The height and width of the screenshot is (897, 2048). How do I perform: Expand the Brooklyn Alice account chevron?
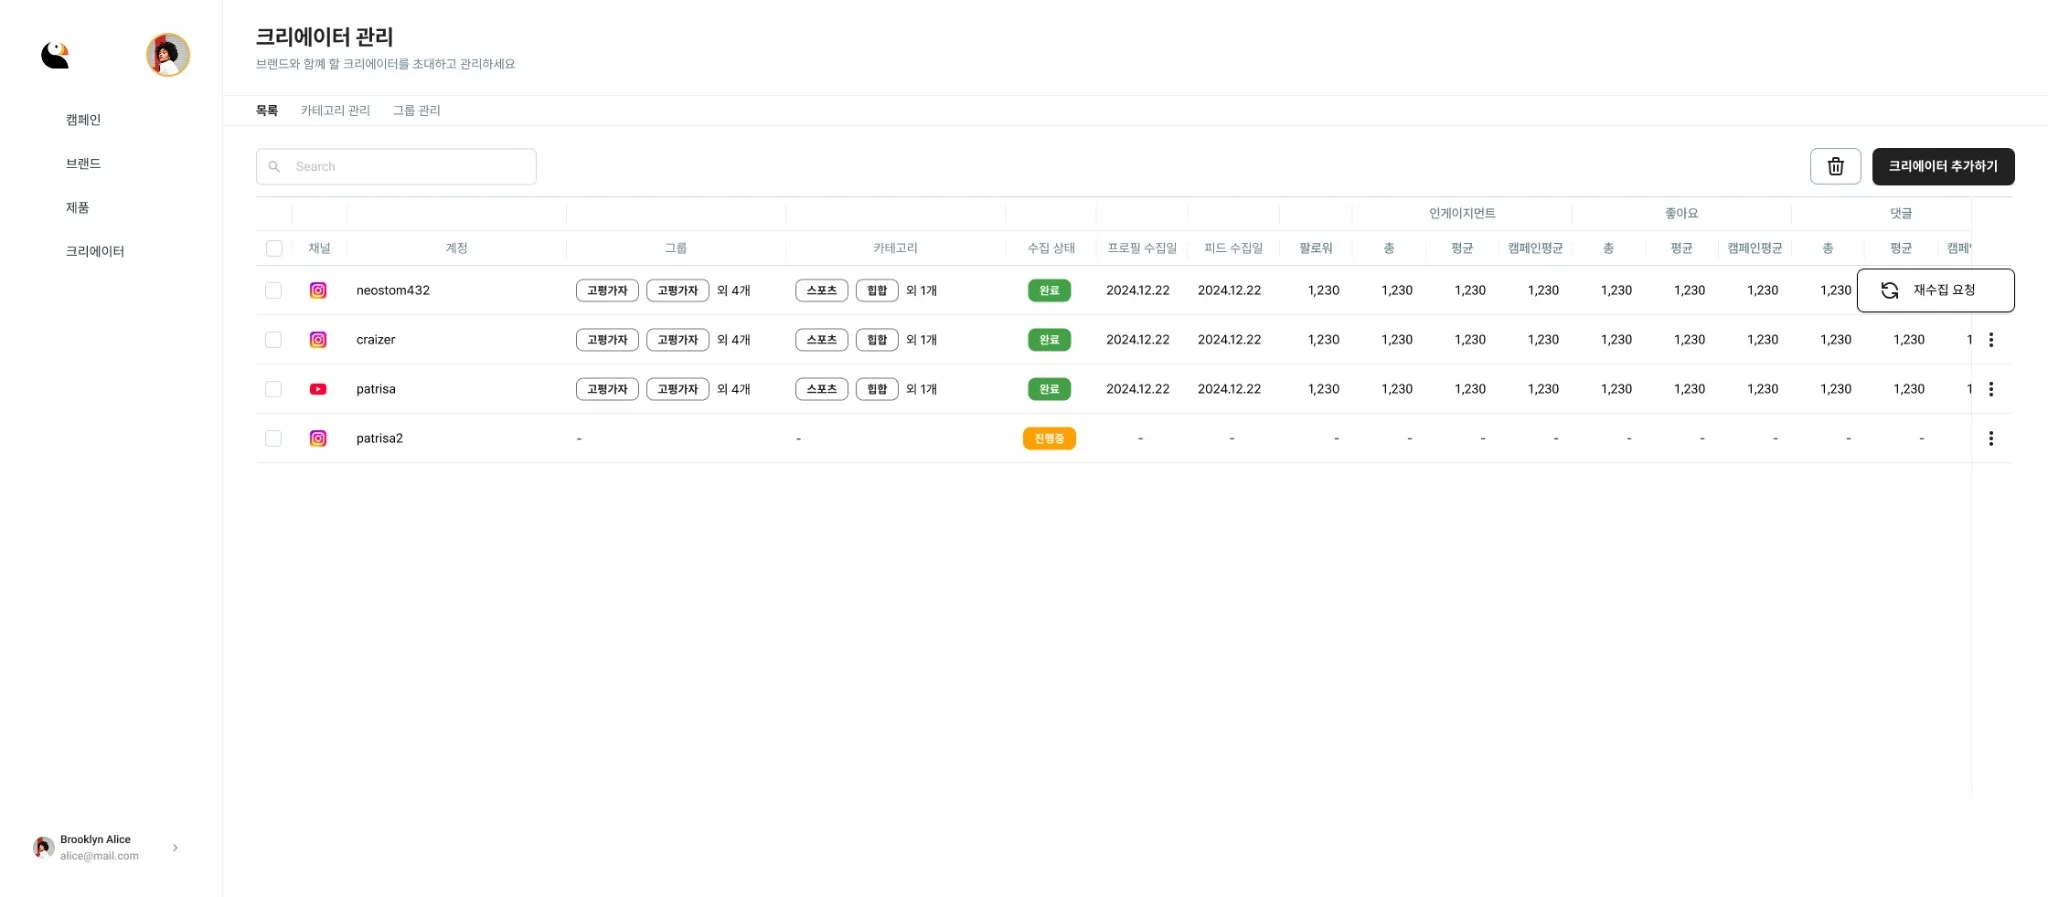175,847
